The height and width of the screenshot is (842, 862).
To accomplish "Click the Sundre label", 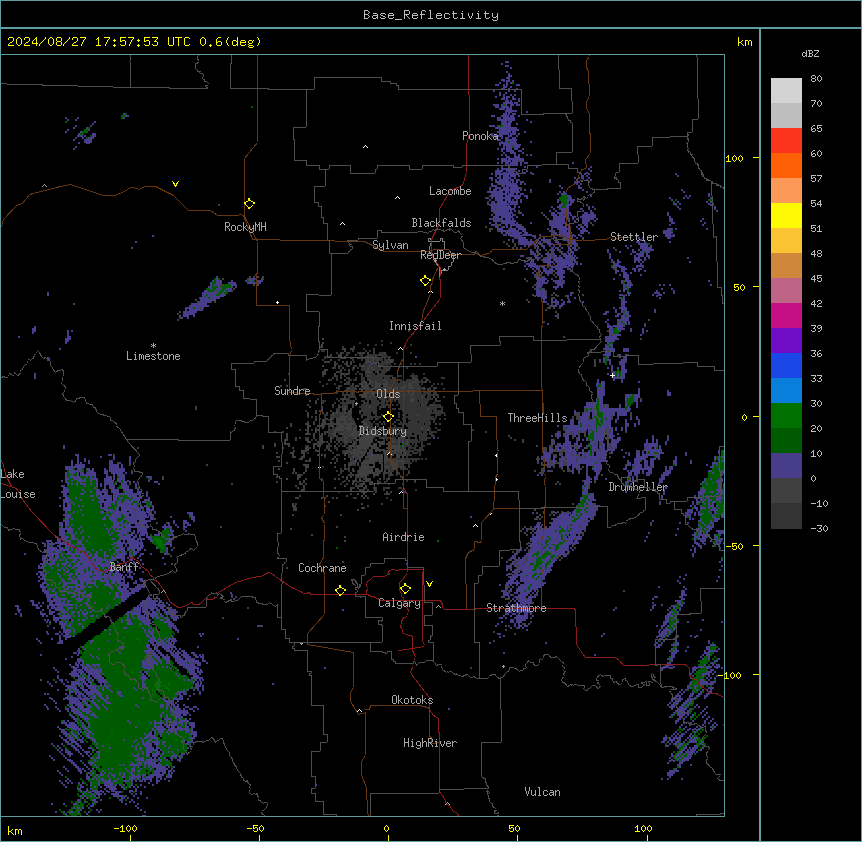I will pos(292,391).
